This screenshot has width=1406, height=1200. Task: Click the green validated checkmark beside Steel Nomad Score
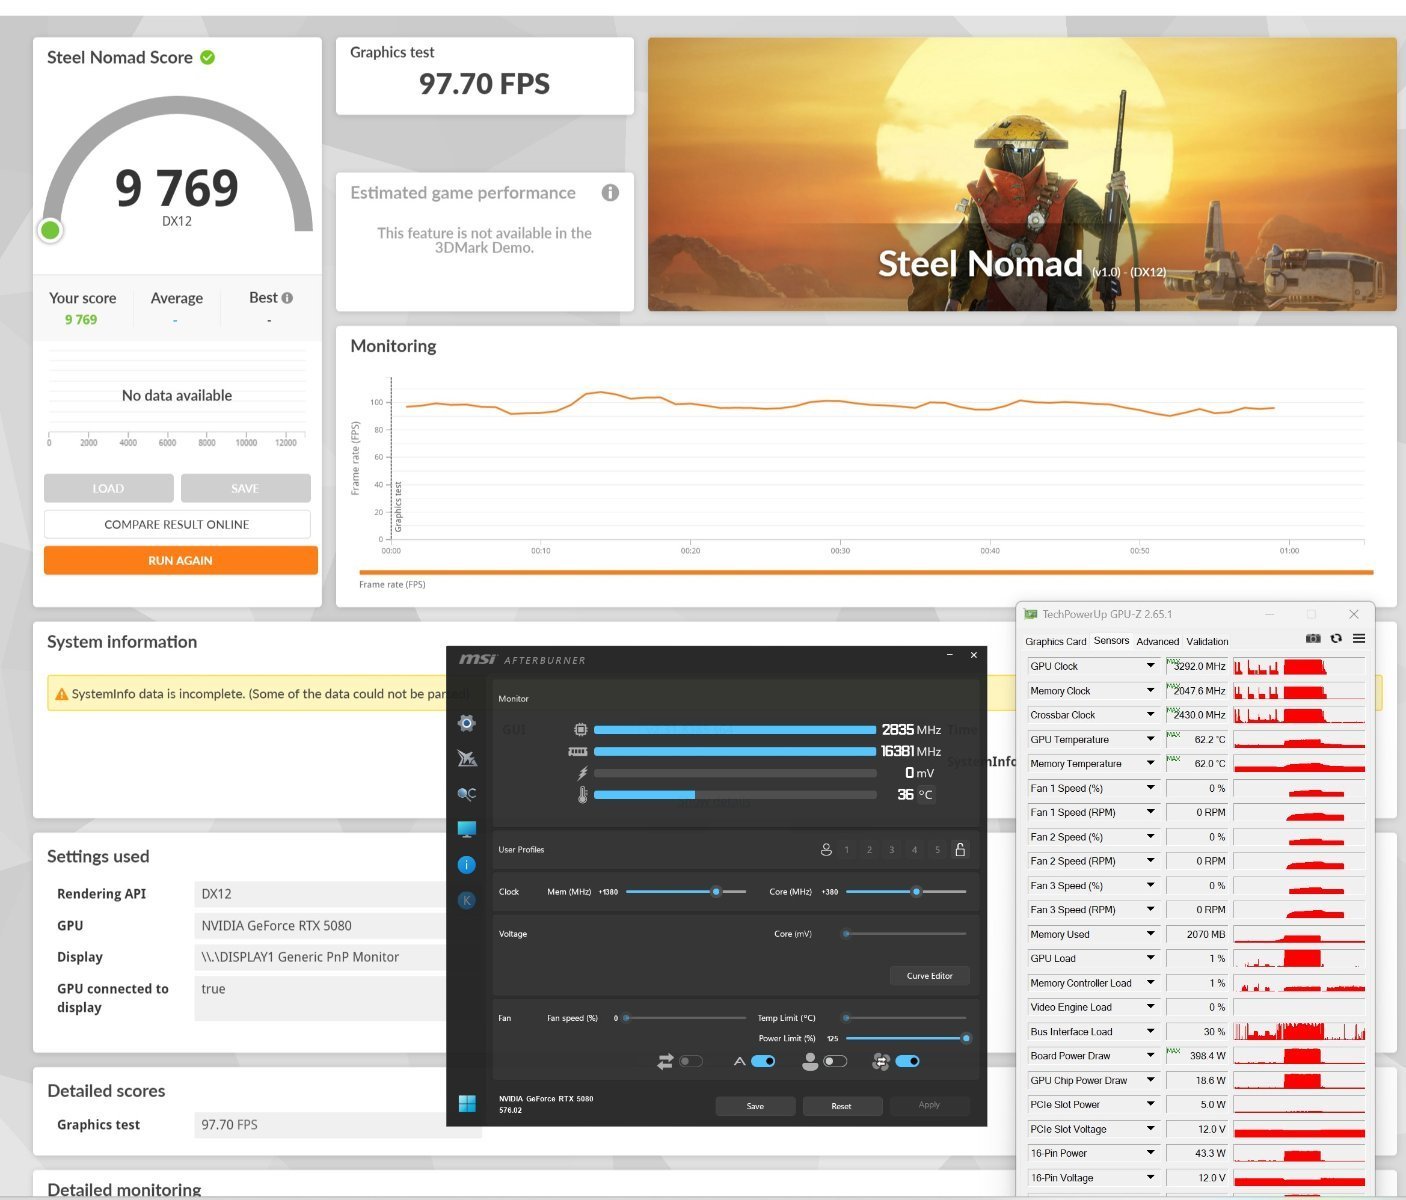207,57
